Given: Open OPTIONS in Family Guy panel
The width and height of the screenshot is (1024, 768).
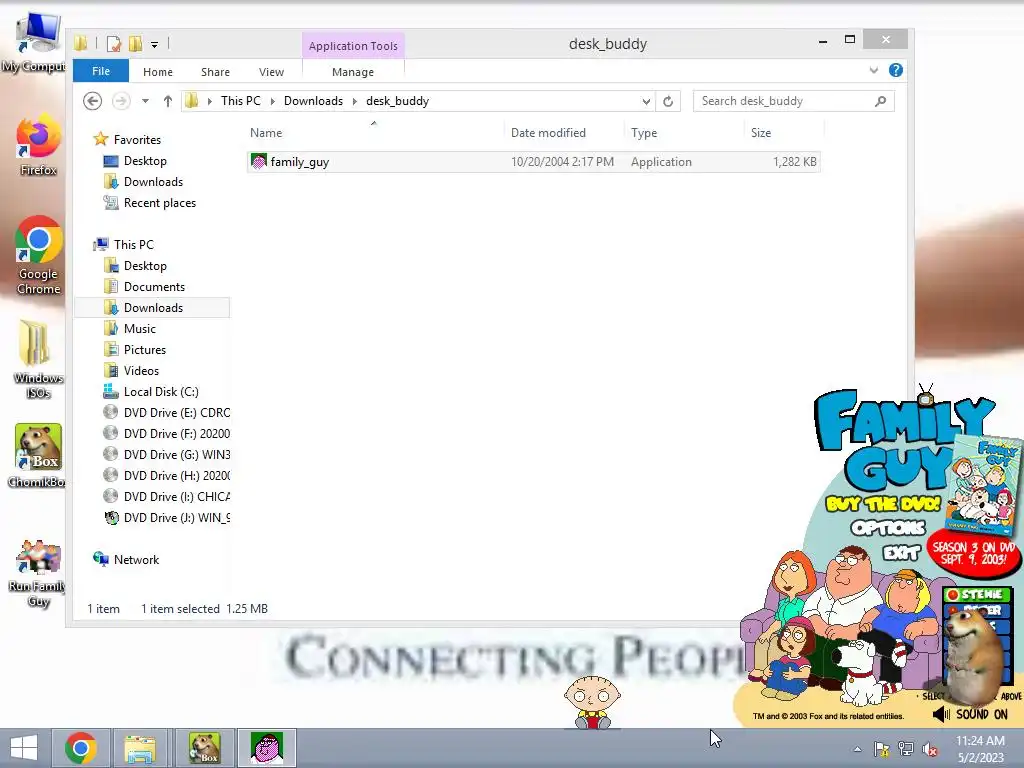Looking at the screenshot, I should 888,527.
